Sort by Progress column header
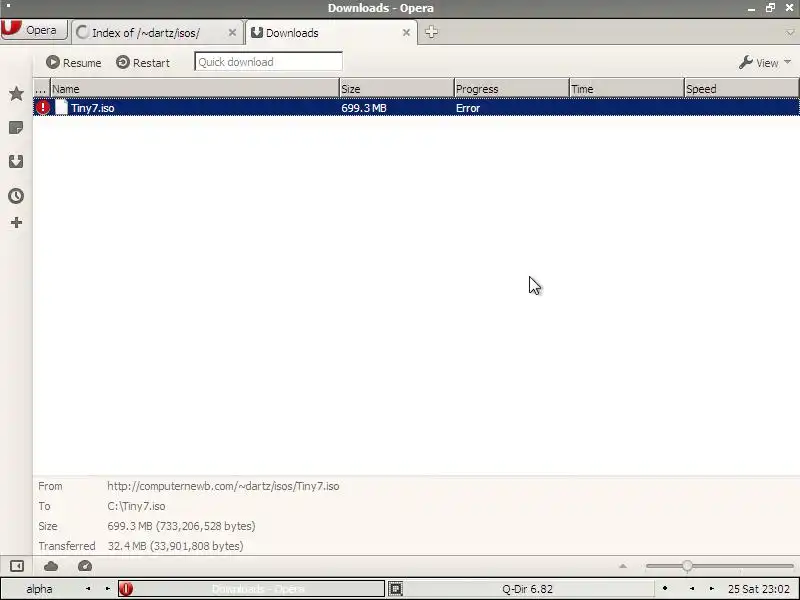 pos(511,88)
